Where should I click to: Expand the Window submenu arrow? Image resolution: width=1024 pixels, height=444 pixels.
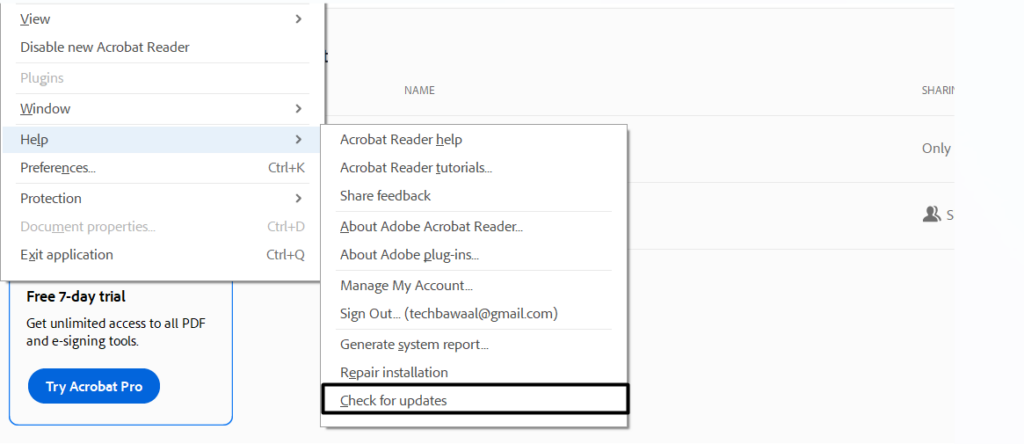(x=298, y=108)
